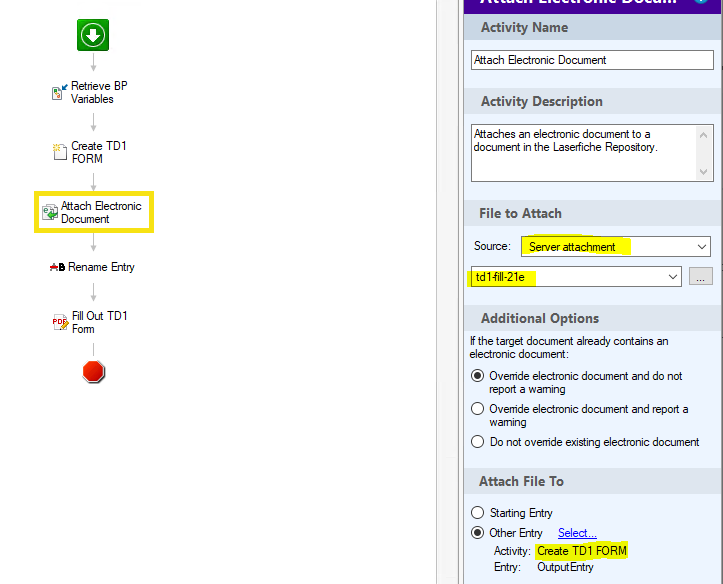Click the Activity Description section header
The image size is (723, 584).
pos(593,101)
